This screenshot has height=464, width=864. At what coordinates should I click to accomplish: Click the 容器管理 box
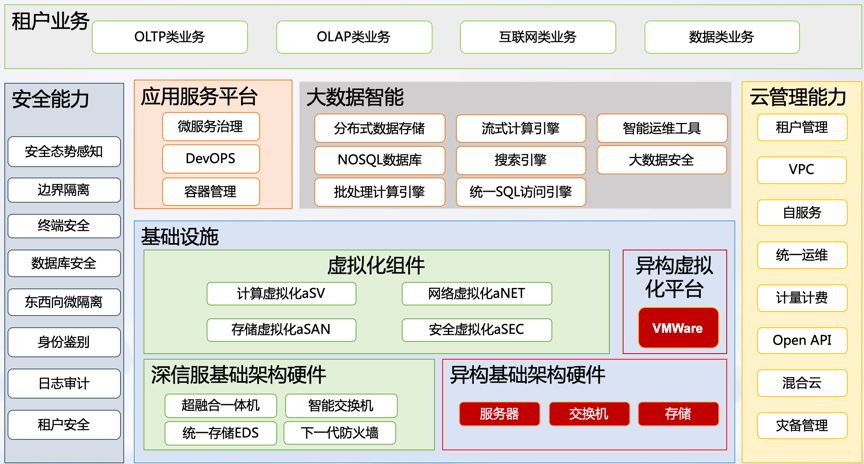(211, 191)
